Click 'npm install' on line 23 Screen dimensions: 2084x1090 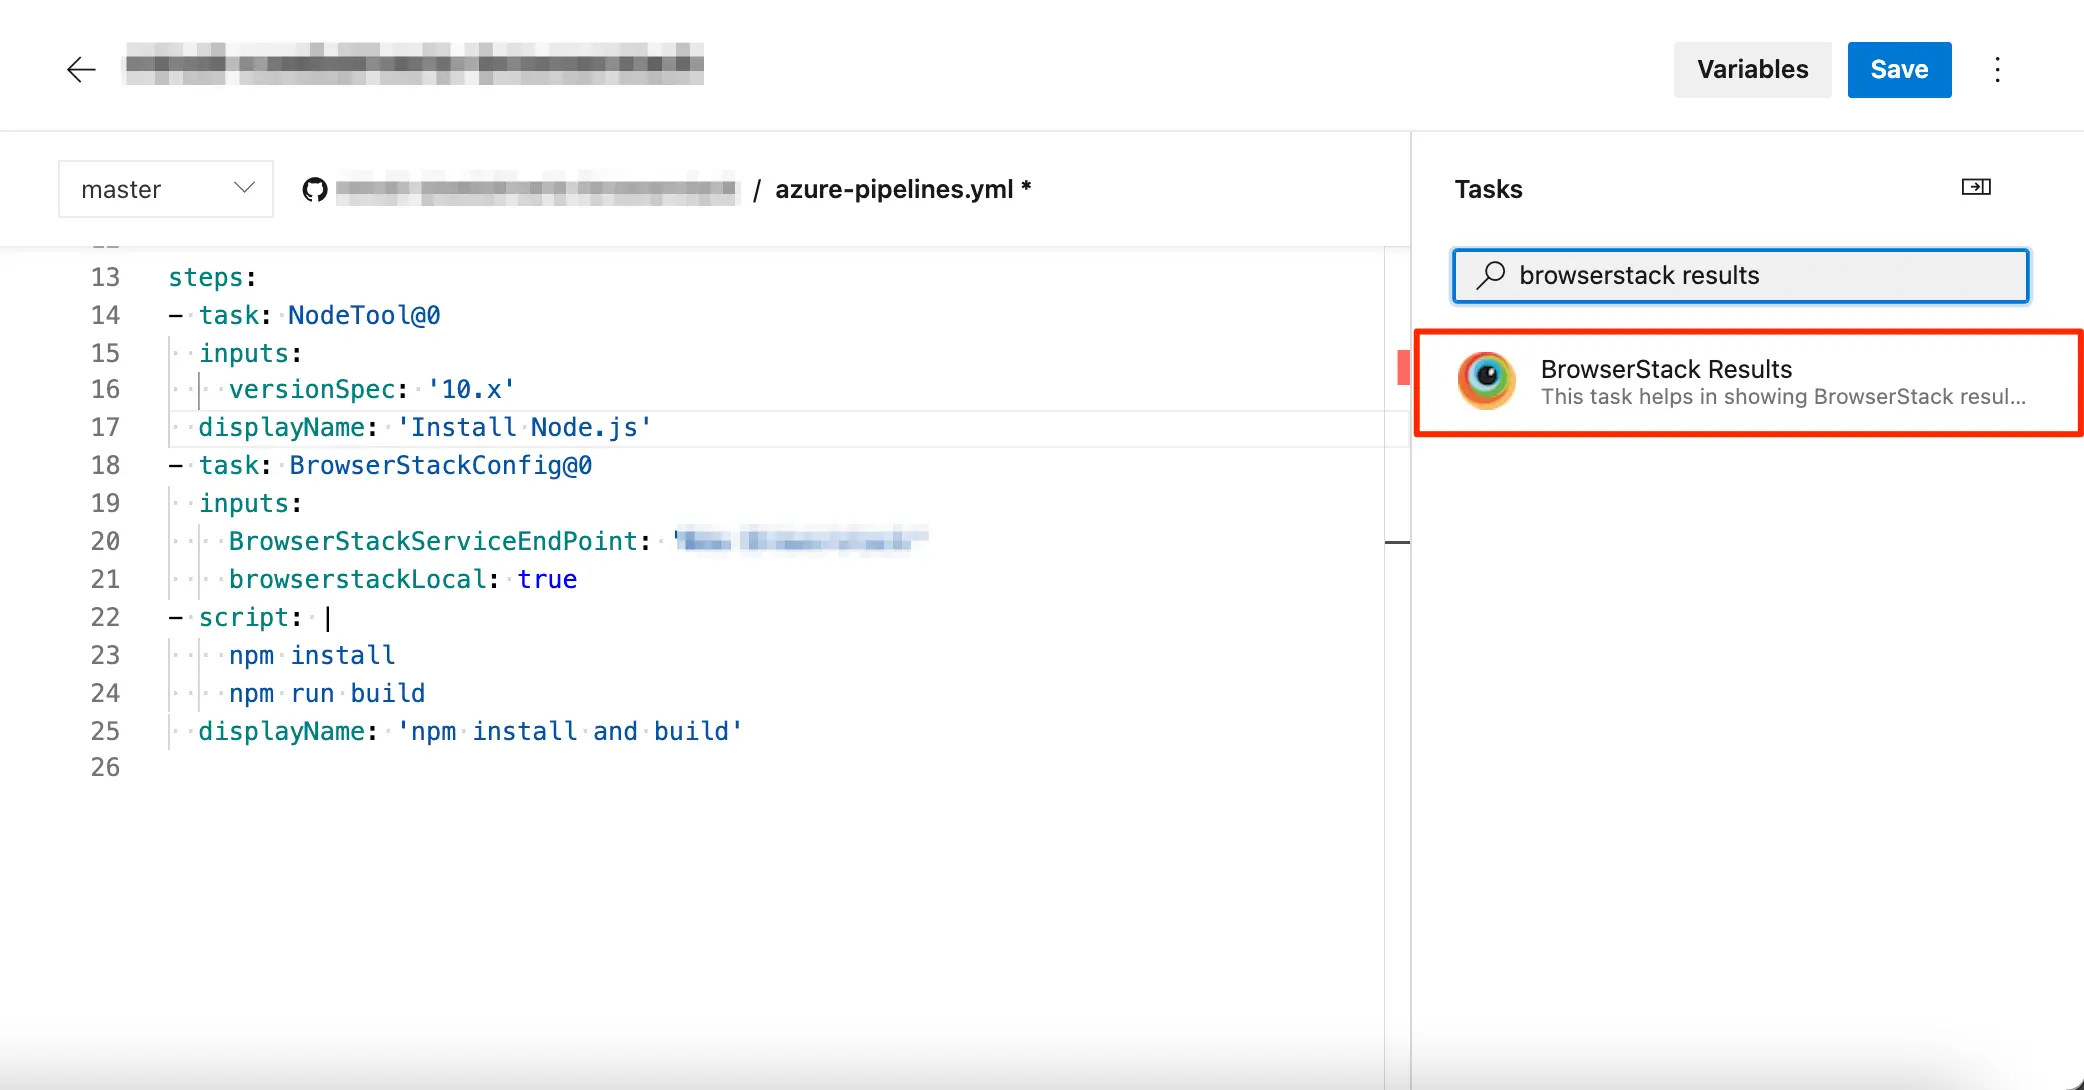tap(312, 655)
